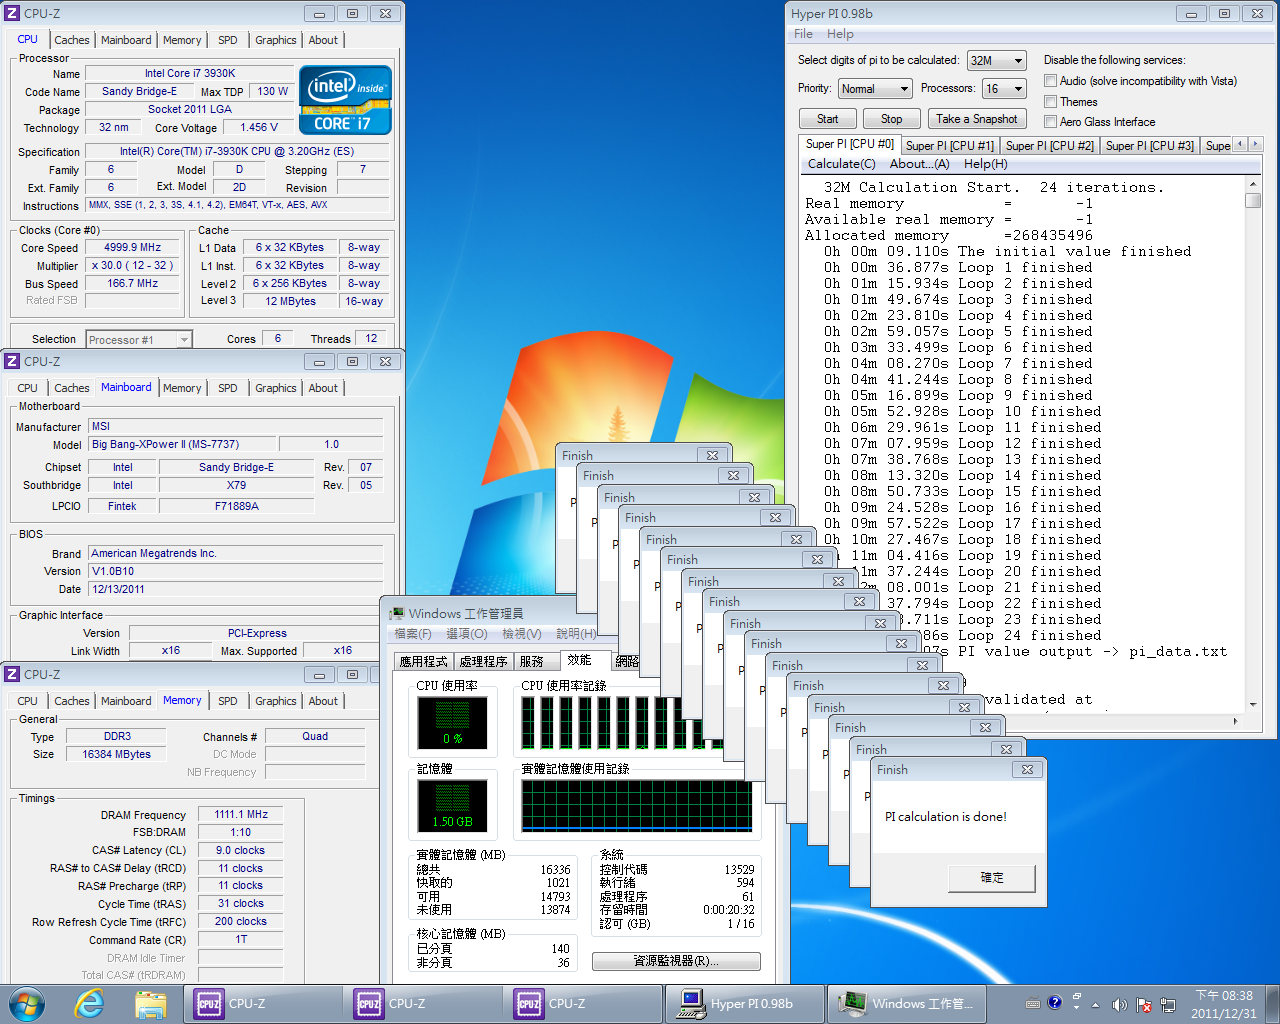The width and height of the screenshot is (1280, 1024).
Task: Click Take a Snapshot button
Action: (977, 119)
